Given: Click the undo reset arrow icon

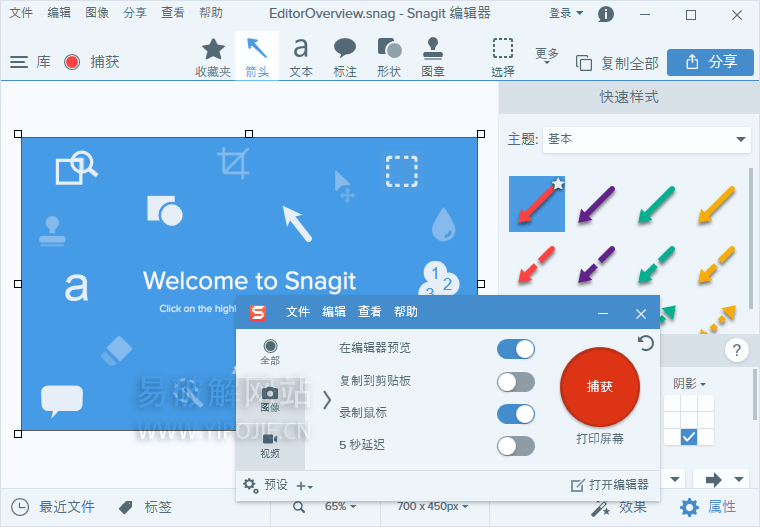Looking at the screenshot, I should point(646,343).
